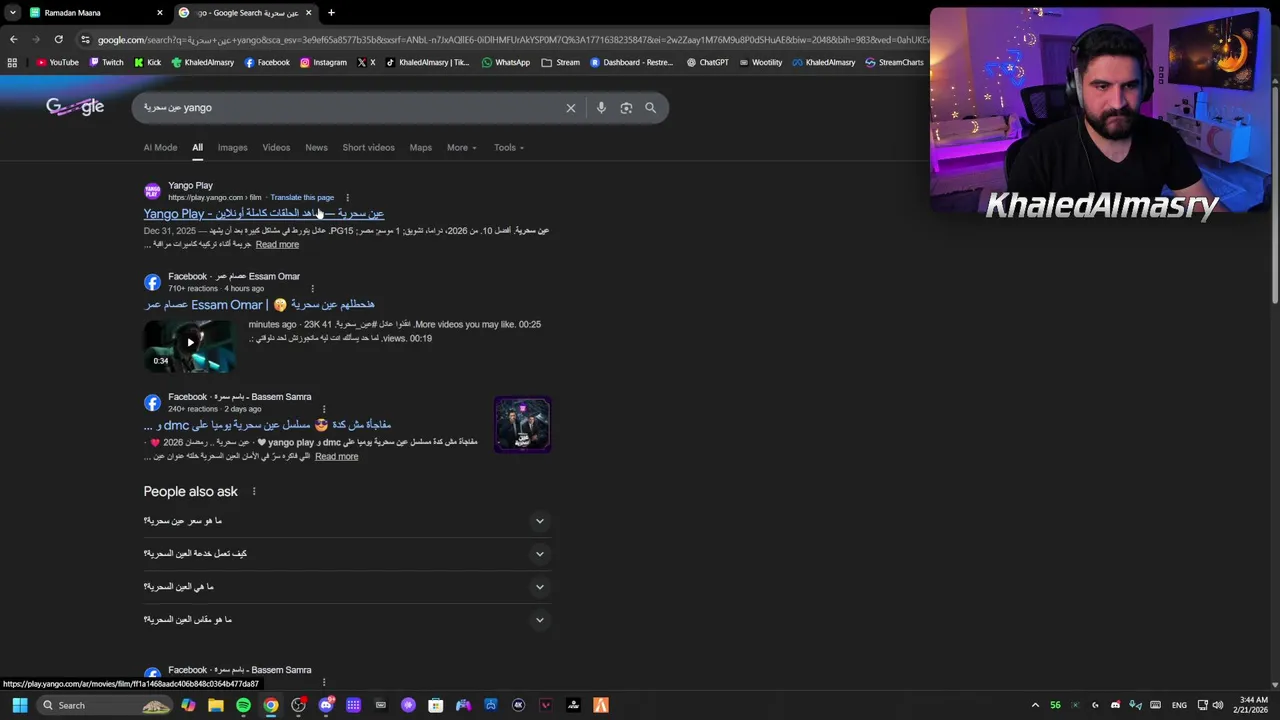Screen dimensions: 1280x720
Task: Open the Kick bookmark
Action: point(147,62)
